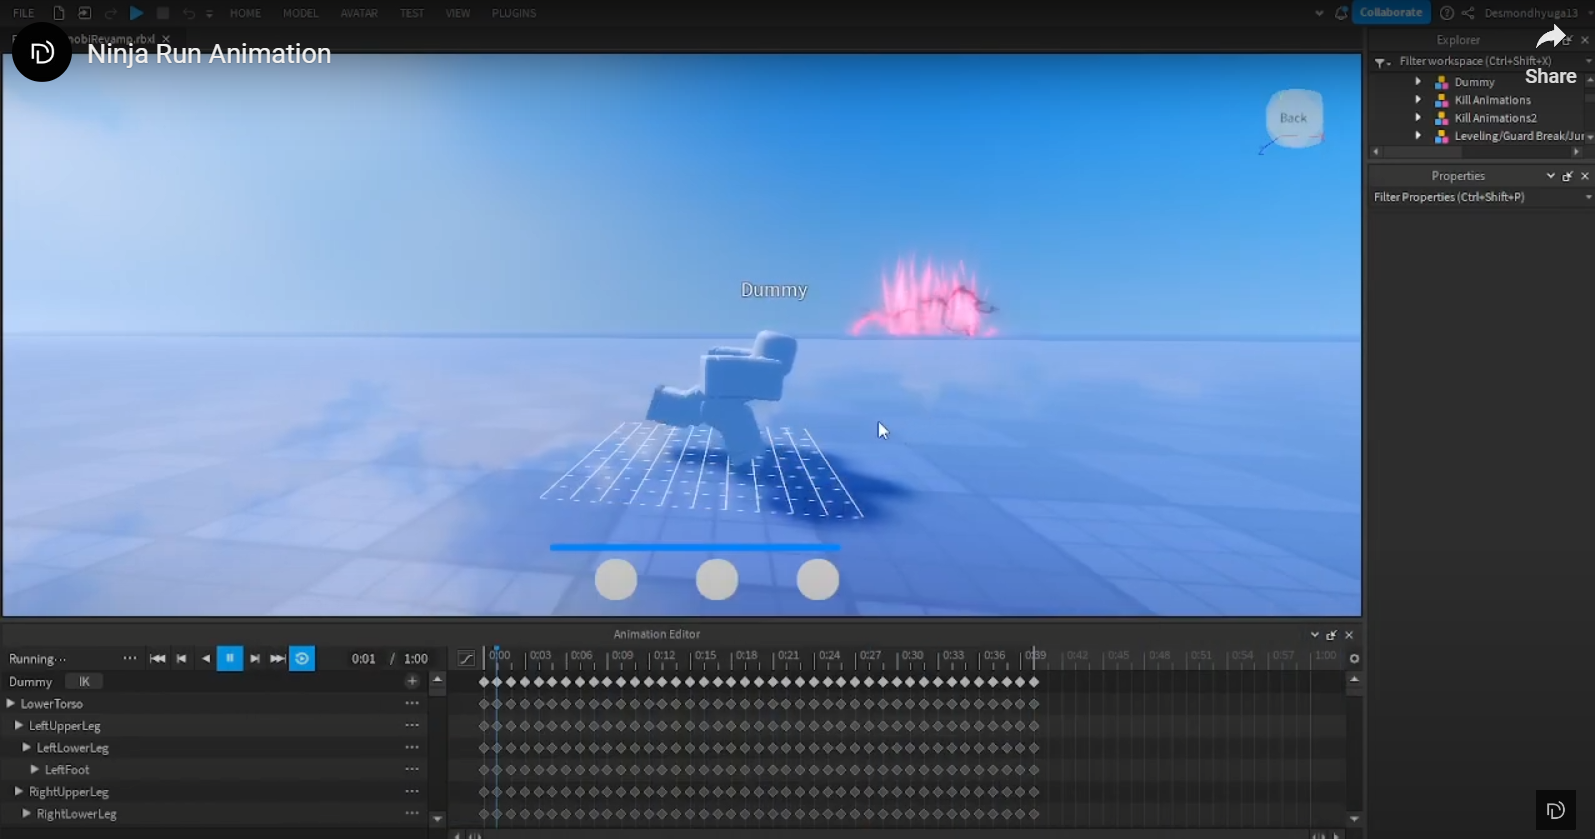Image resolution: width=1595 pixels, height=839 pixels.
Task: Expand Kill Animations in Explorer
Action: point(1418,99)
